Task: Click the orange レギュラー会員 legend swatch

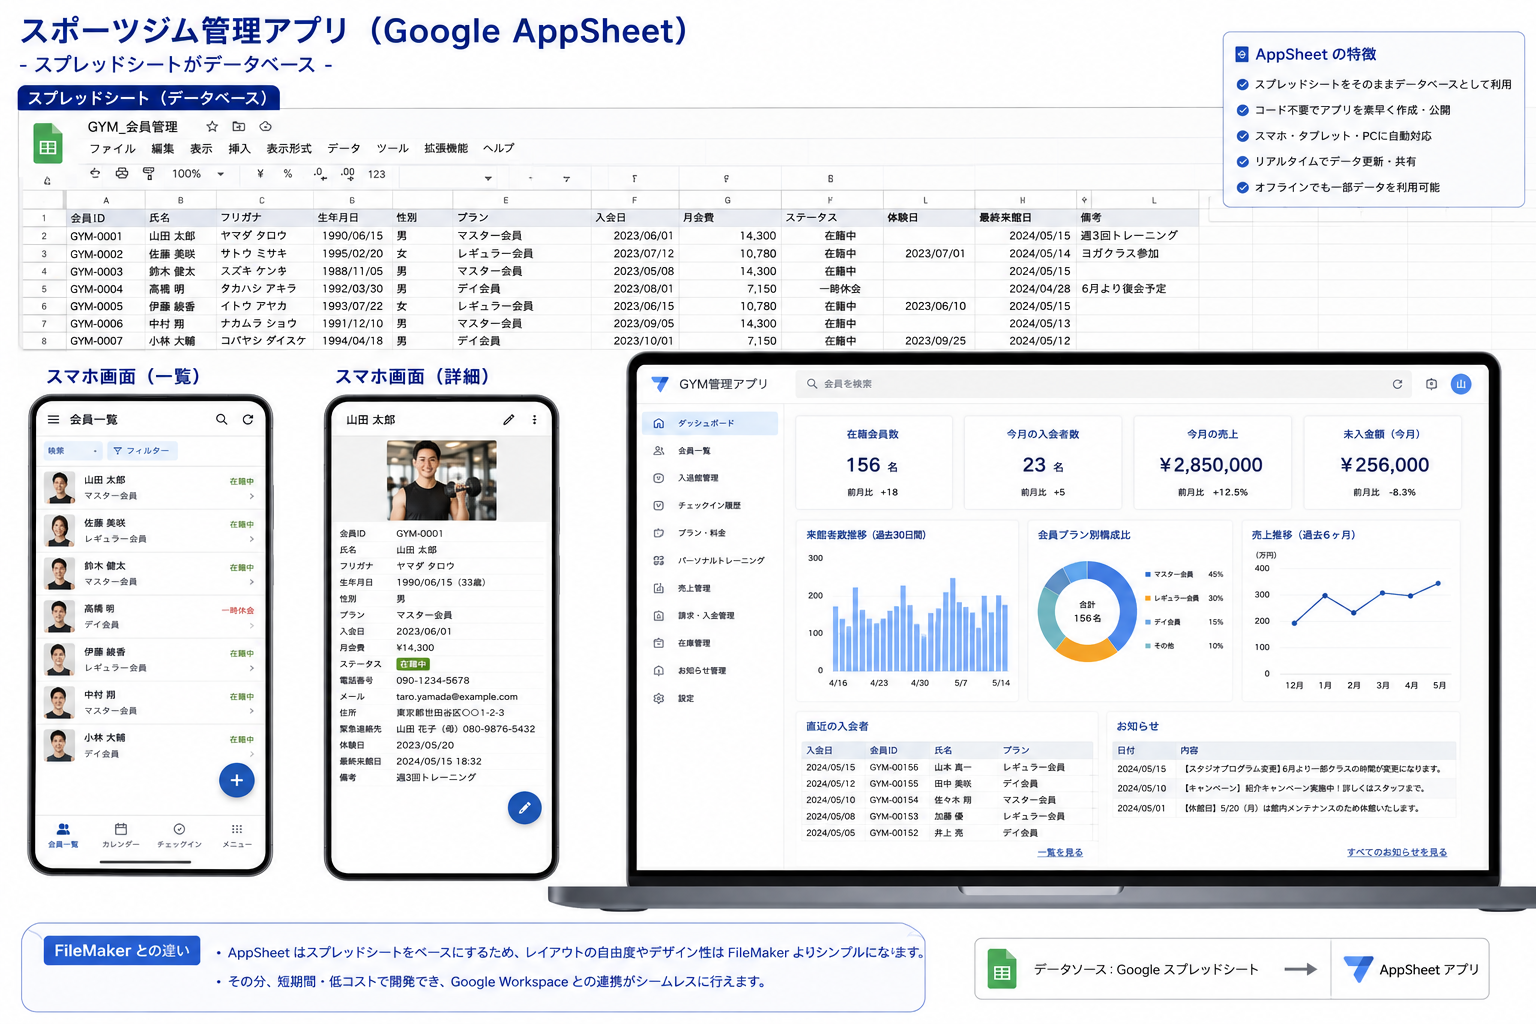Action: pyautogui.click(x=1148, y=598)
